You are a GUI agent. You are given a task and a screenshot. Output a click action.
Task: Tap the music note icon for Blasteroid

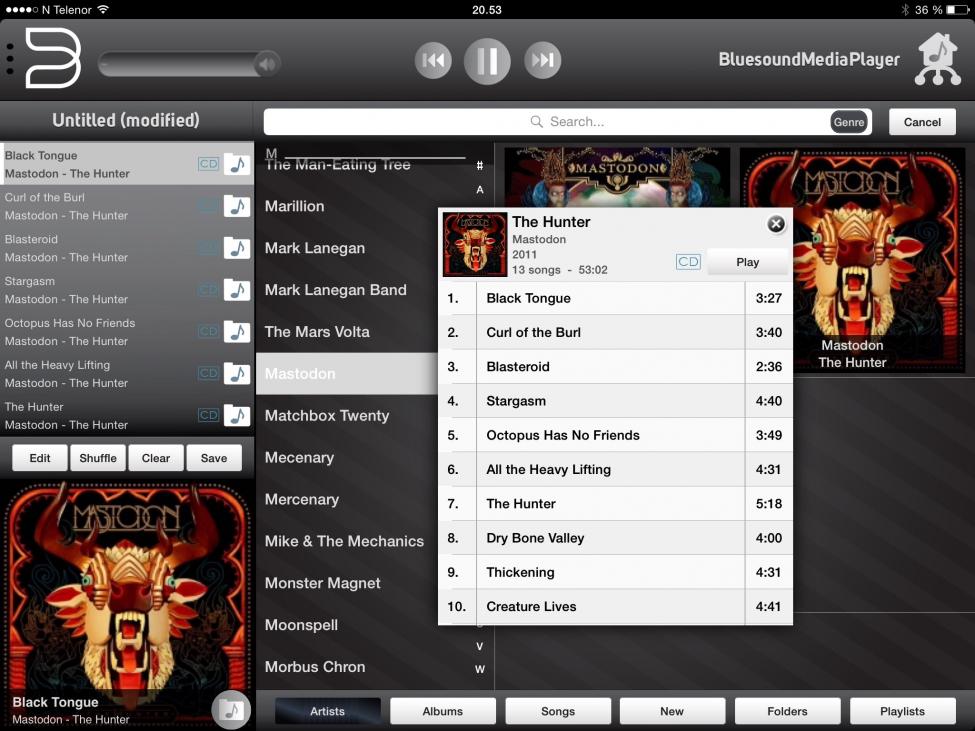237,248
